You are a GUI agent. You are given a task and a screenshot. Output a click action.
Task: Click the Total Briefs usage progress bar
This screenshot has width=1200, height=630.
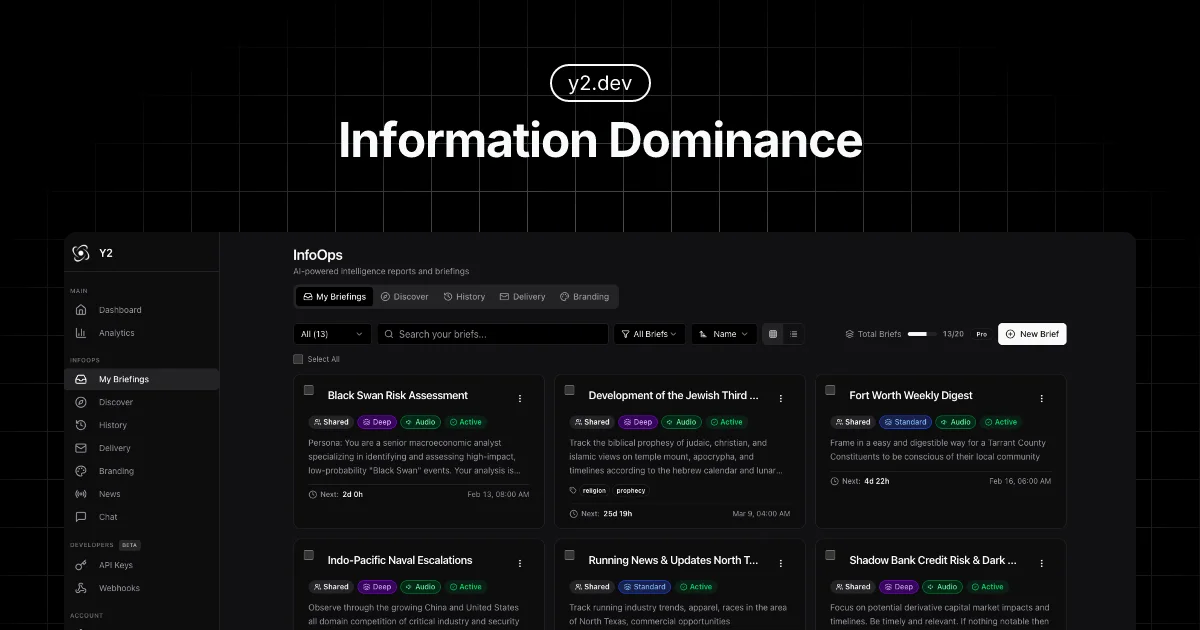point(918,334)
